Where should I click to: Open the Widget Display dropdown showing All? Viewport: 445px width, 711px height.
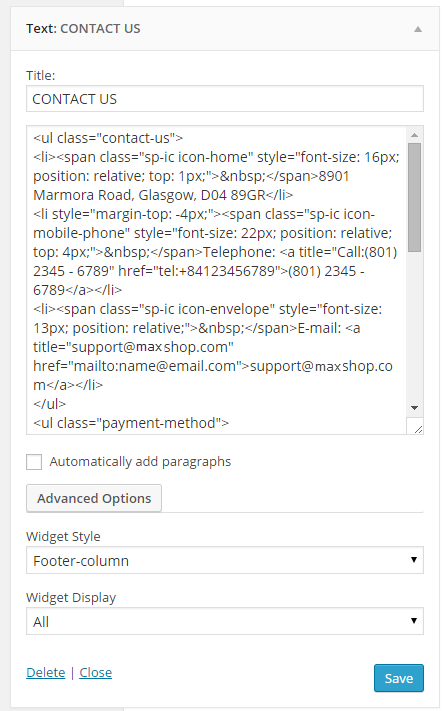tap(225, 621)
